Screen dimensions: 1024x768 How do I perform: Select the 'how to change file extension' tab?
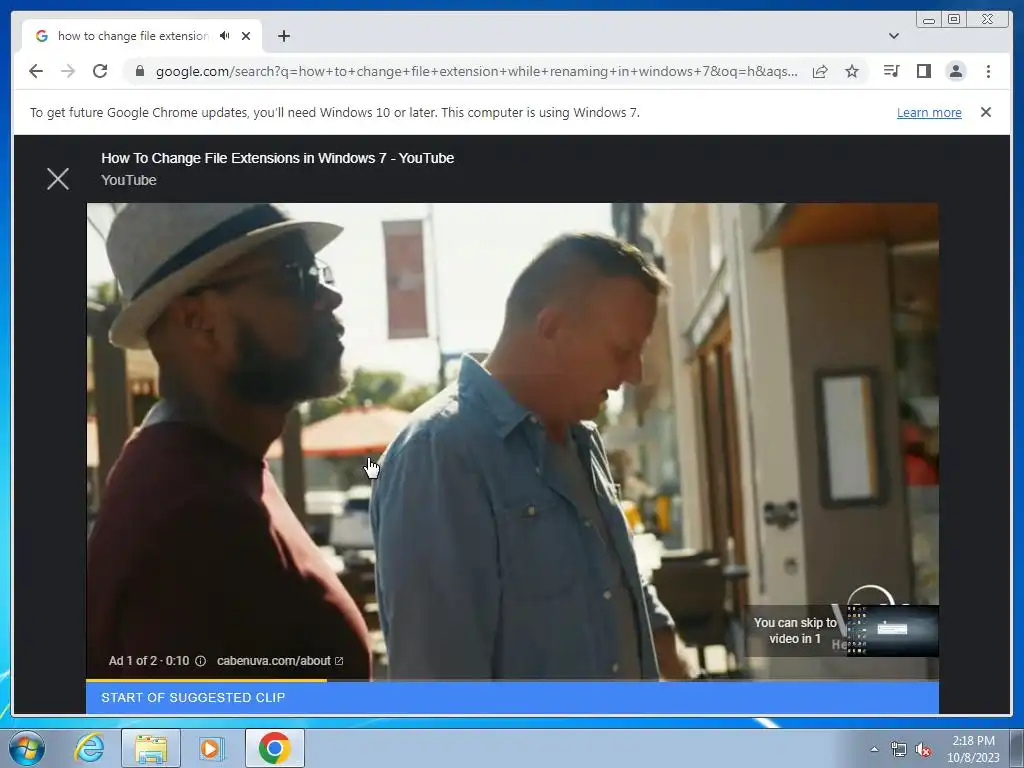(x=142, y=36)
